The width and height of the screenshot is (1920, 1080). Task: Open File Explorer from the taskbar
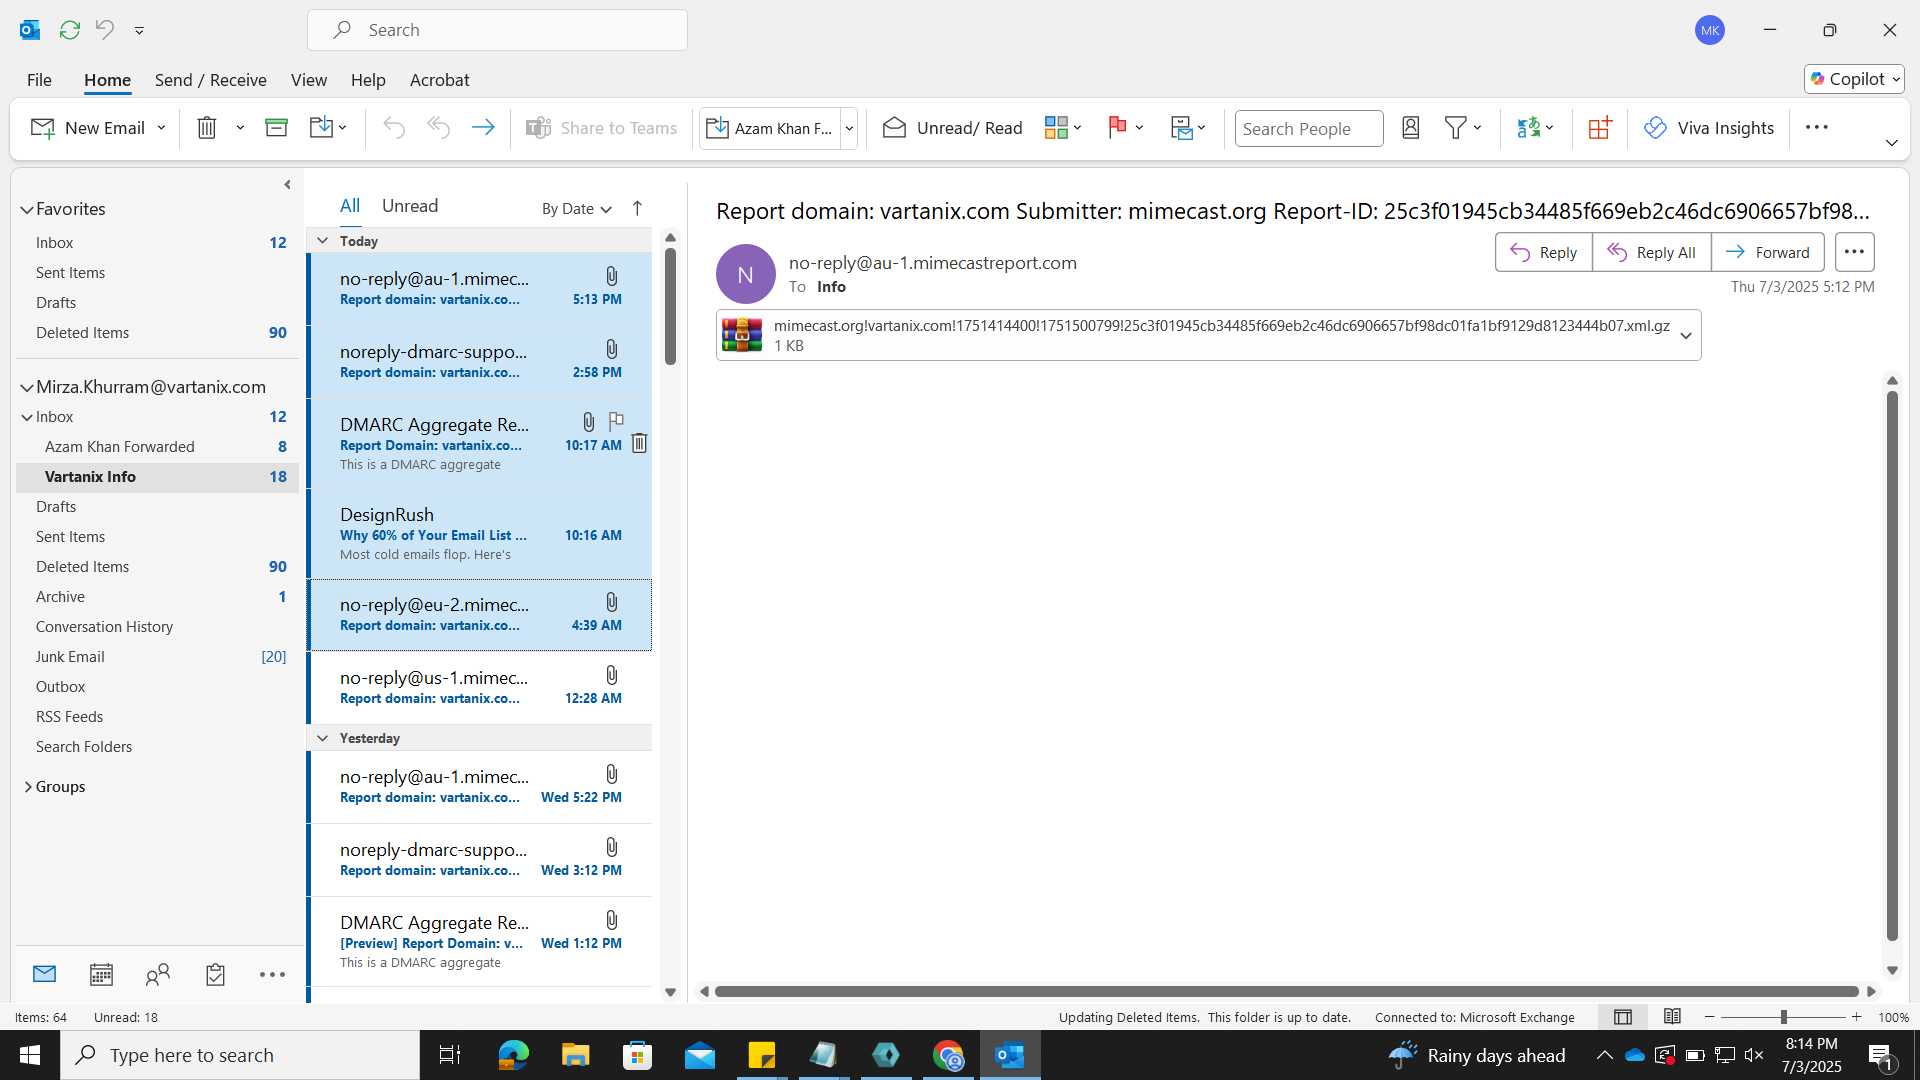coord(575,1055)
